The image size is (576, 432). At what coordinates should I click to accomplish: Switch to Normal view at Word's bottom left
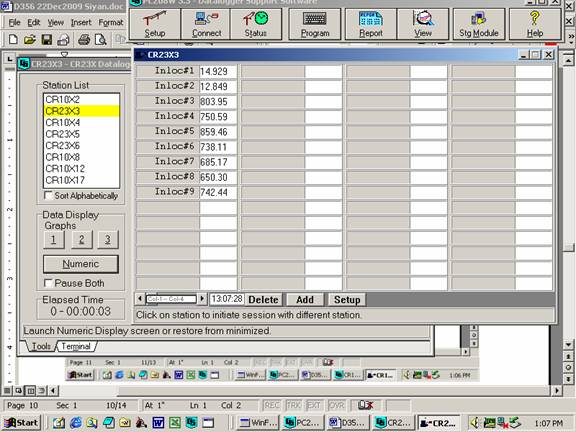click(7, 390)
